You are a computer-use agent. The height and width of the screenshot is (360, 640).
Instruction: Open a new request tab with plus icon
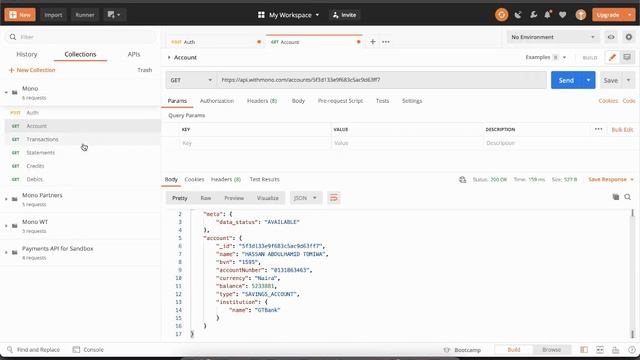[373, 42]
